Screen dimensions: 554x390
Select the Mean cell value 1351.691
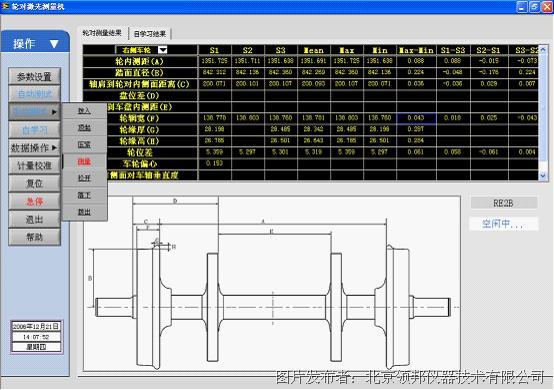click(x=314, y=61)
